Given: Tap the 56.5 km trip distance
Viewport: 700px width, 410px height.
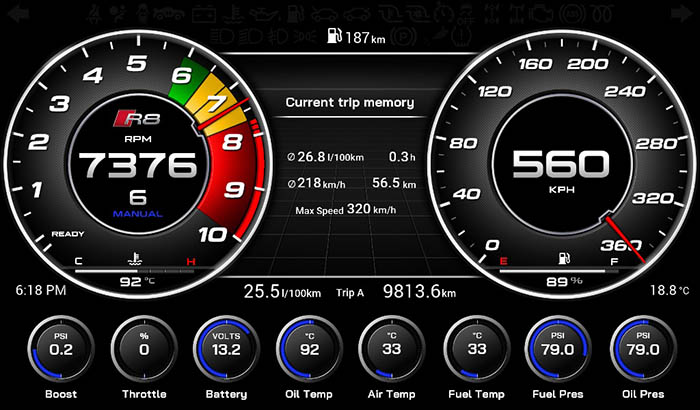Looking at the screenshot, I should (394, 183).
